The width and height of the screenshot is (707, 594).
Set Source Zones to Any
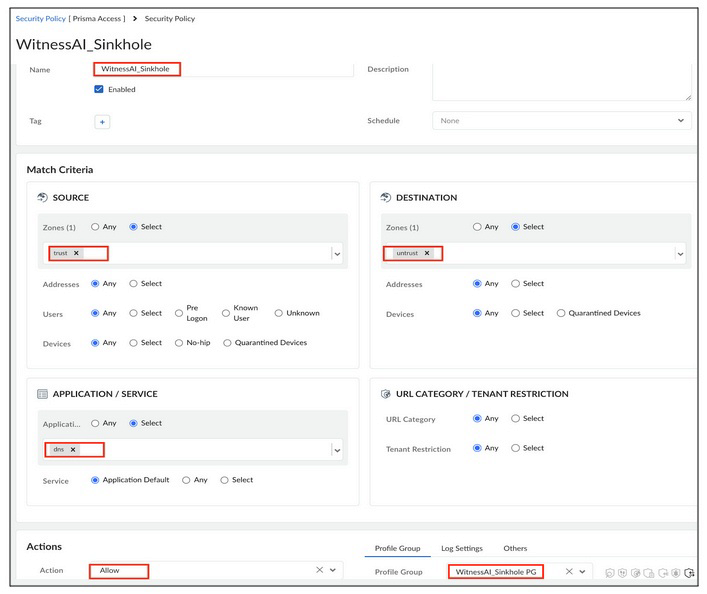point(96,227)
